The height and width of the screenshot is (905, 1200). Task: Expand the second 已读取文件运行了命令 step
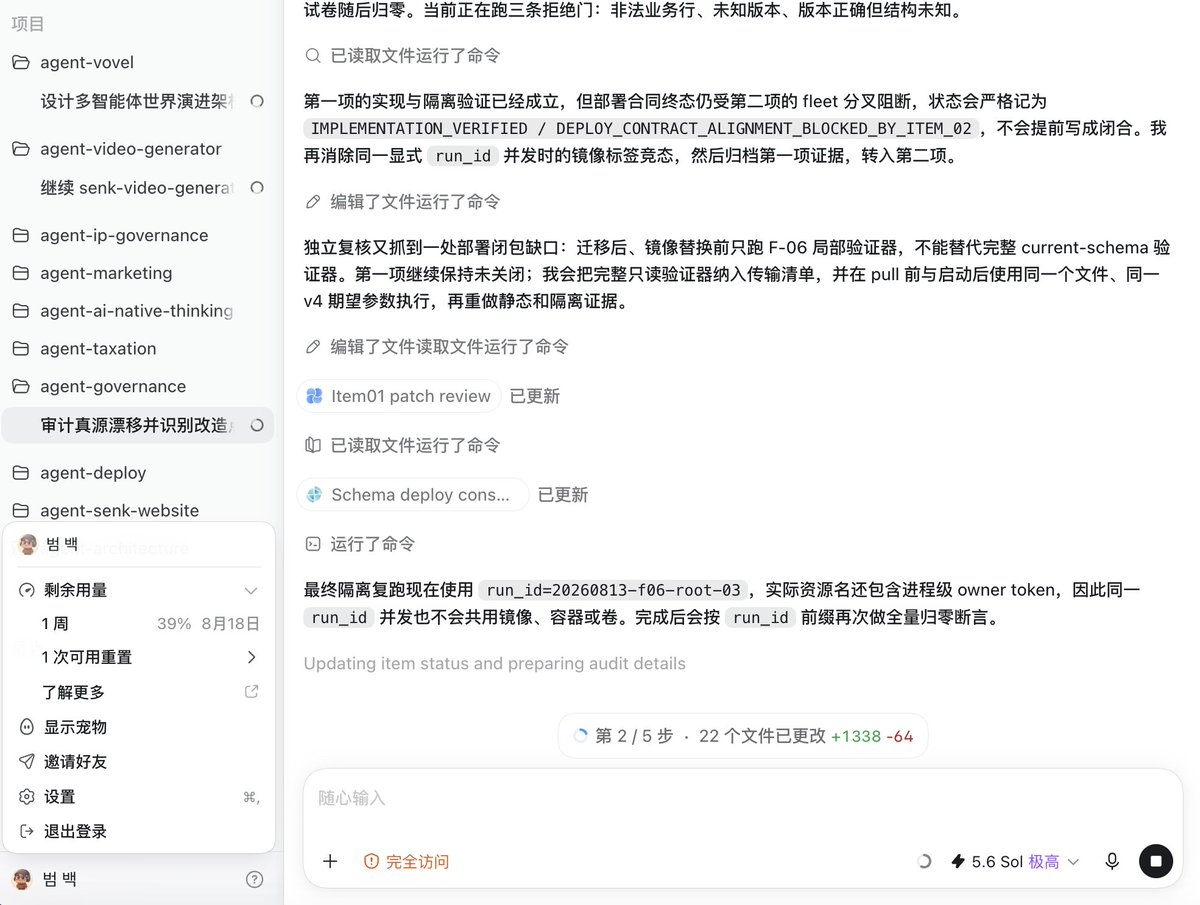click(403, 445)
